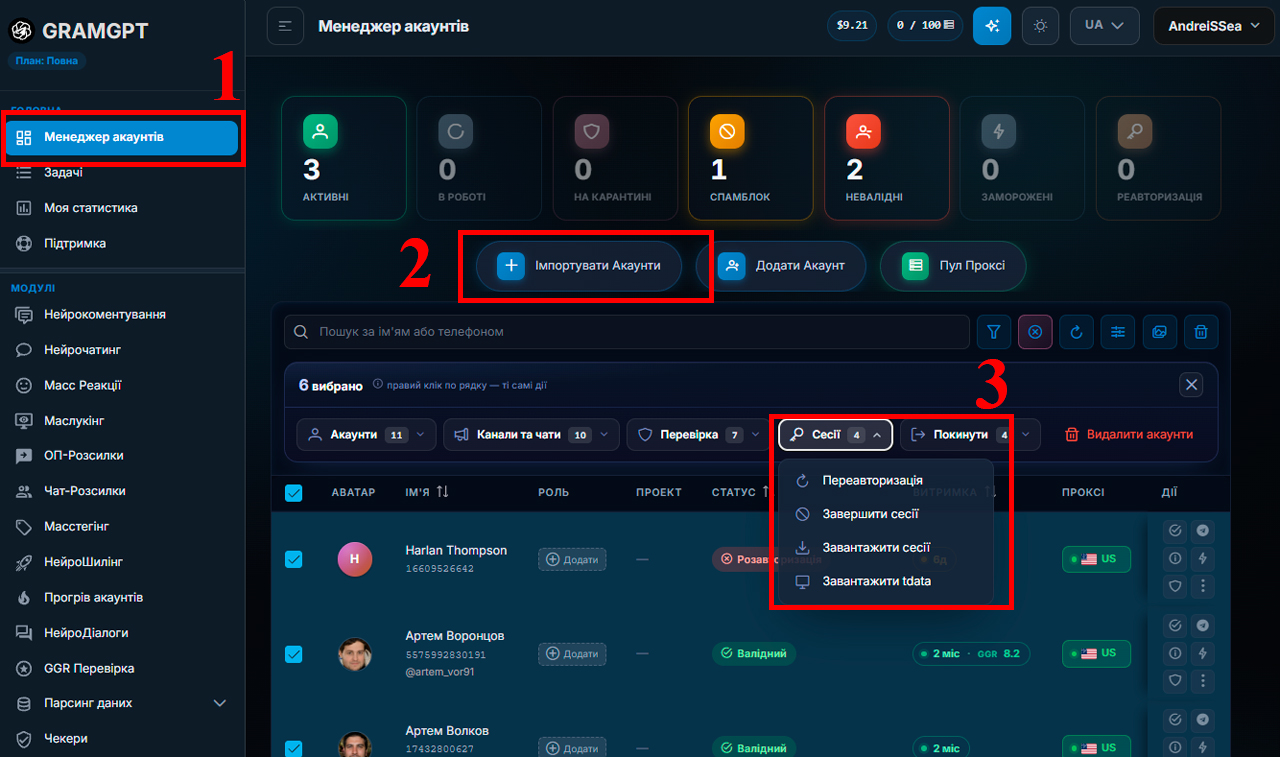The image size is (1280, 757).
Task: Open the Перевірка 7 dropdown
Action: pyautogui.click(x=699, y=435)
